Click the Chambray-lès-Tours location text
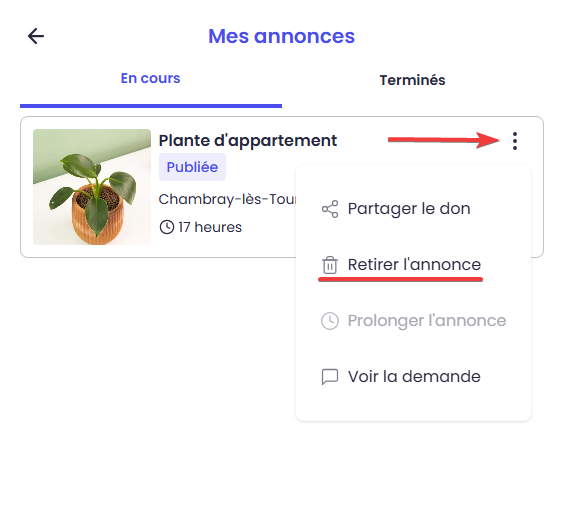Viewport: 564px width, 512px height. coord(227,199)
